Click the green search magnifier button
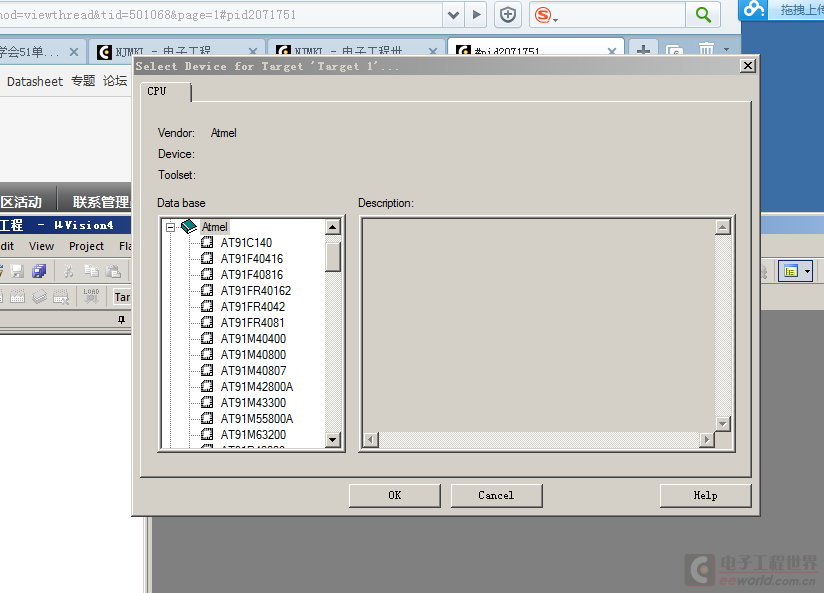The width and height of the screenshot is (824, 593). click(x=703, y=15)
